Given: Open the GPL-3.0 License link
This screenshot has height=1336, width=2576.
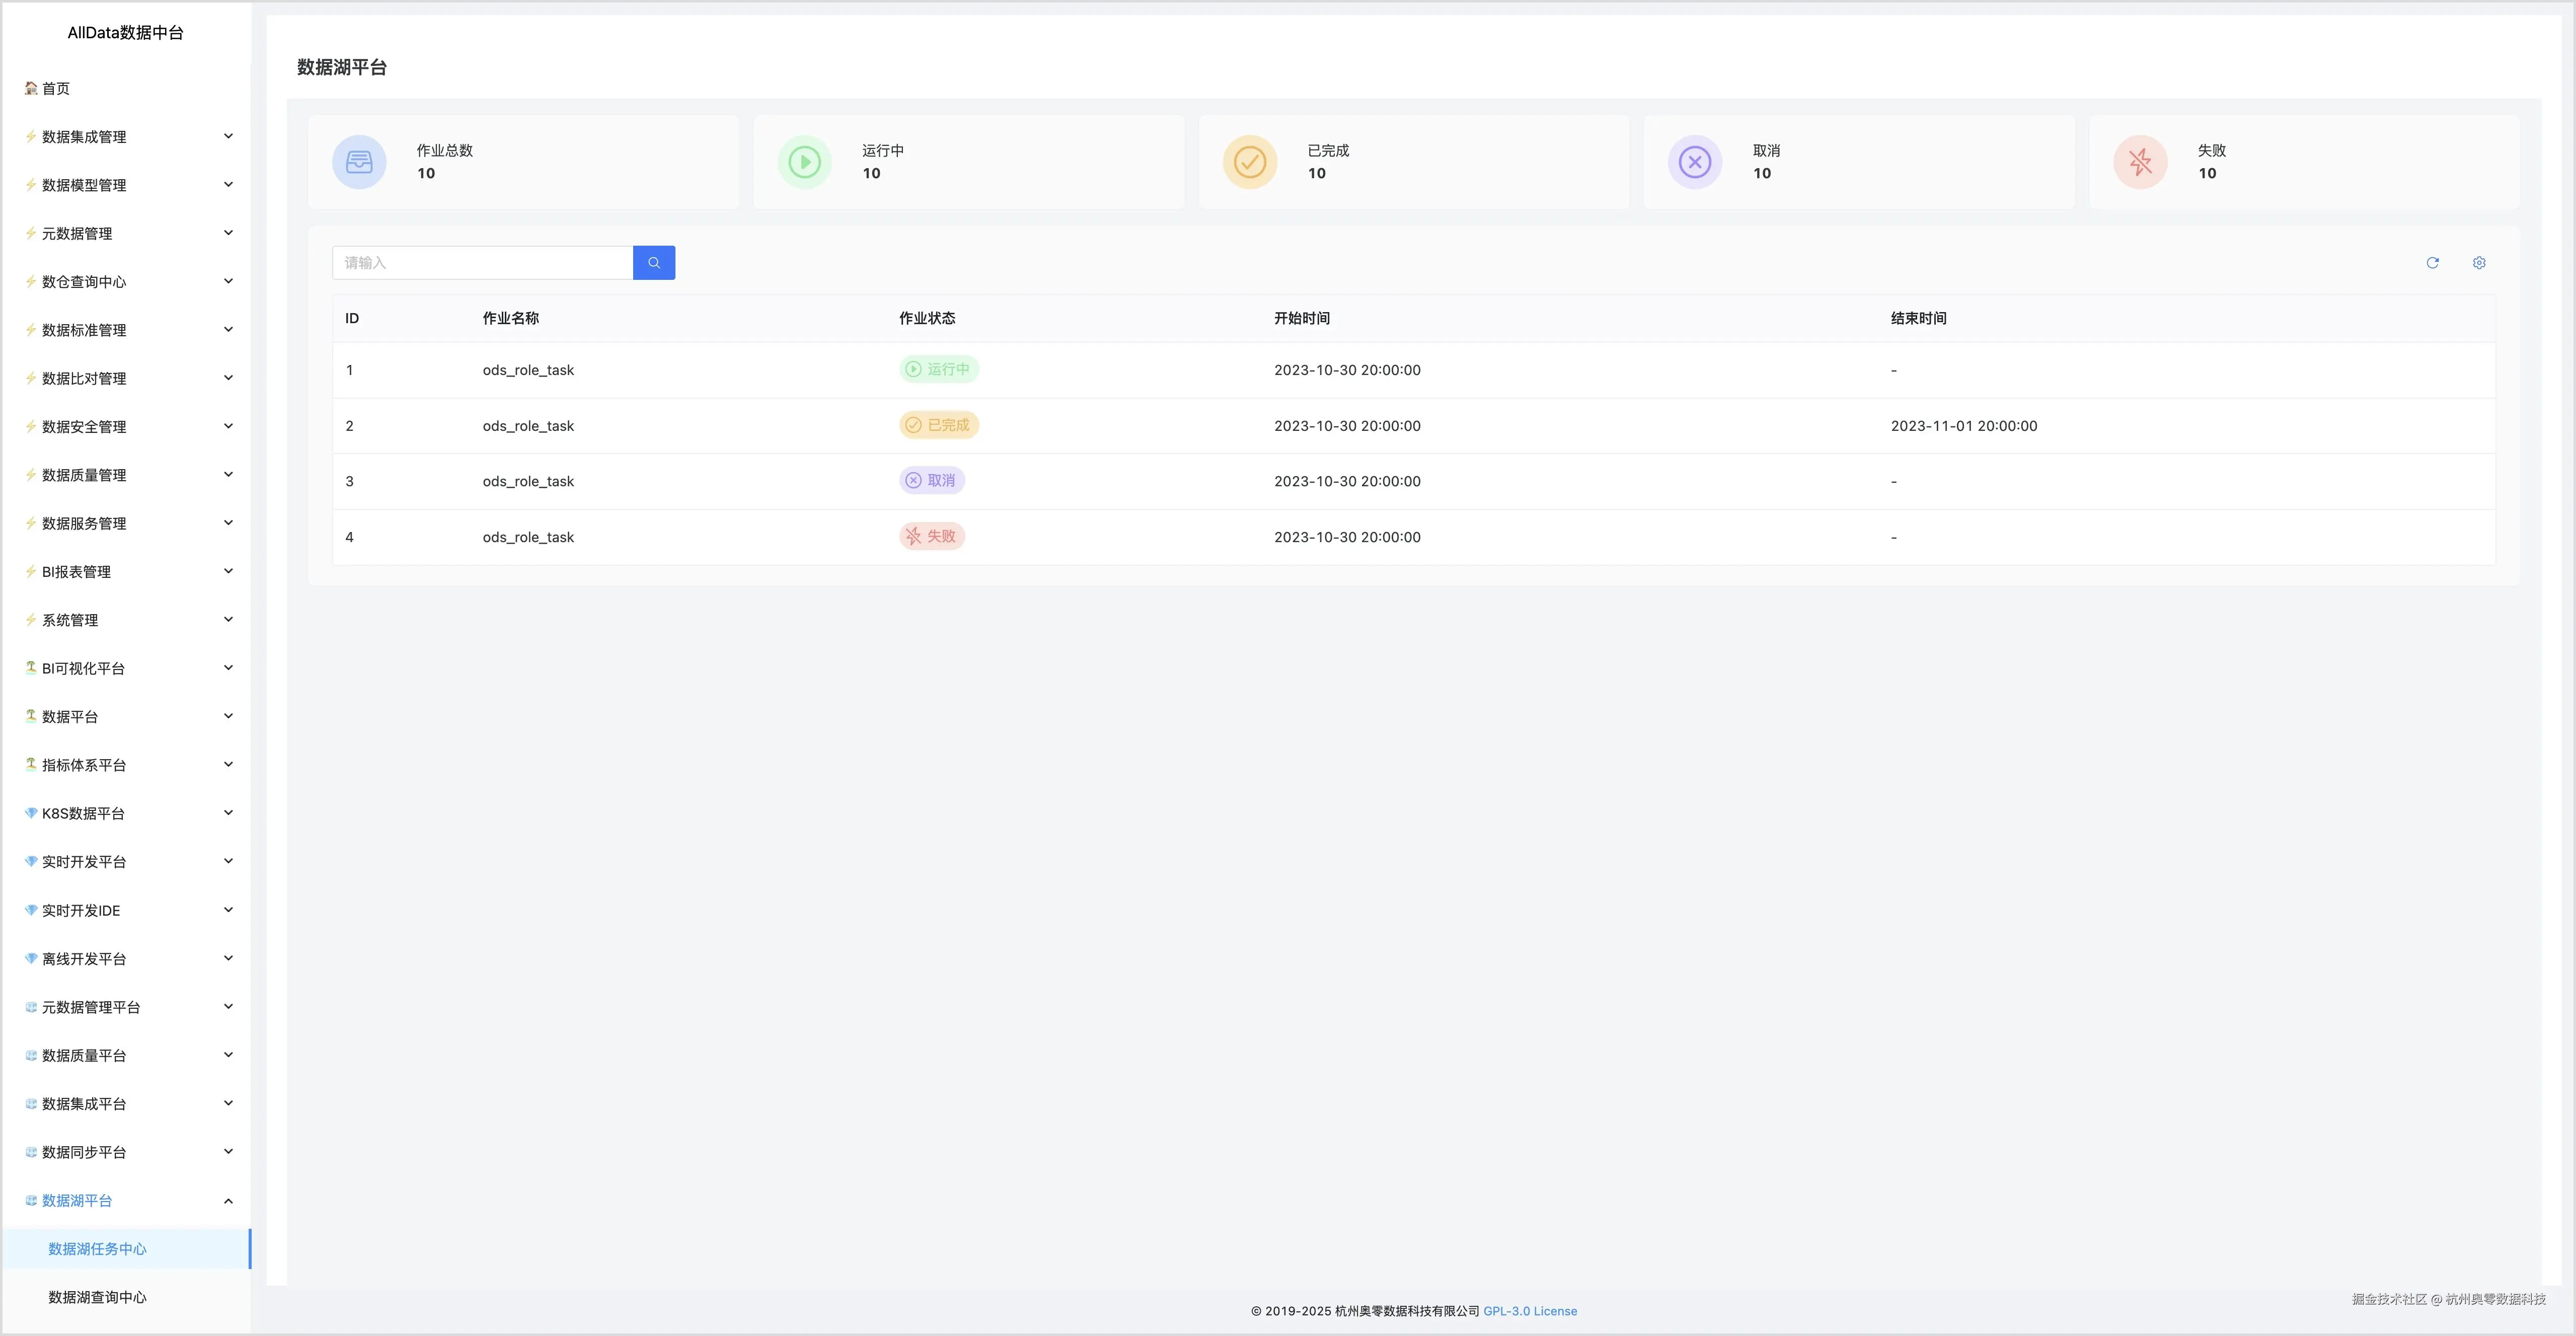Looking at the screenshot, I should click(1529, 1311).
